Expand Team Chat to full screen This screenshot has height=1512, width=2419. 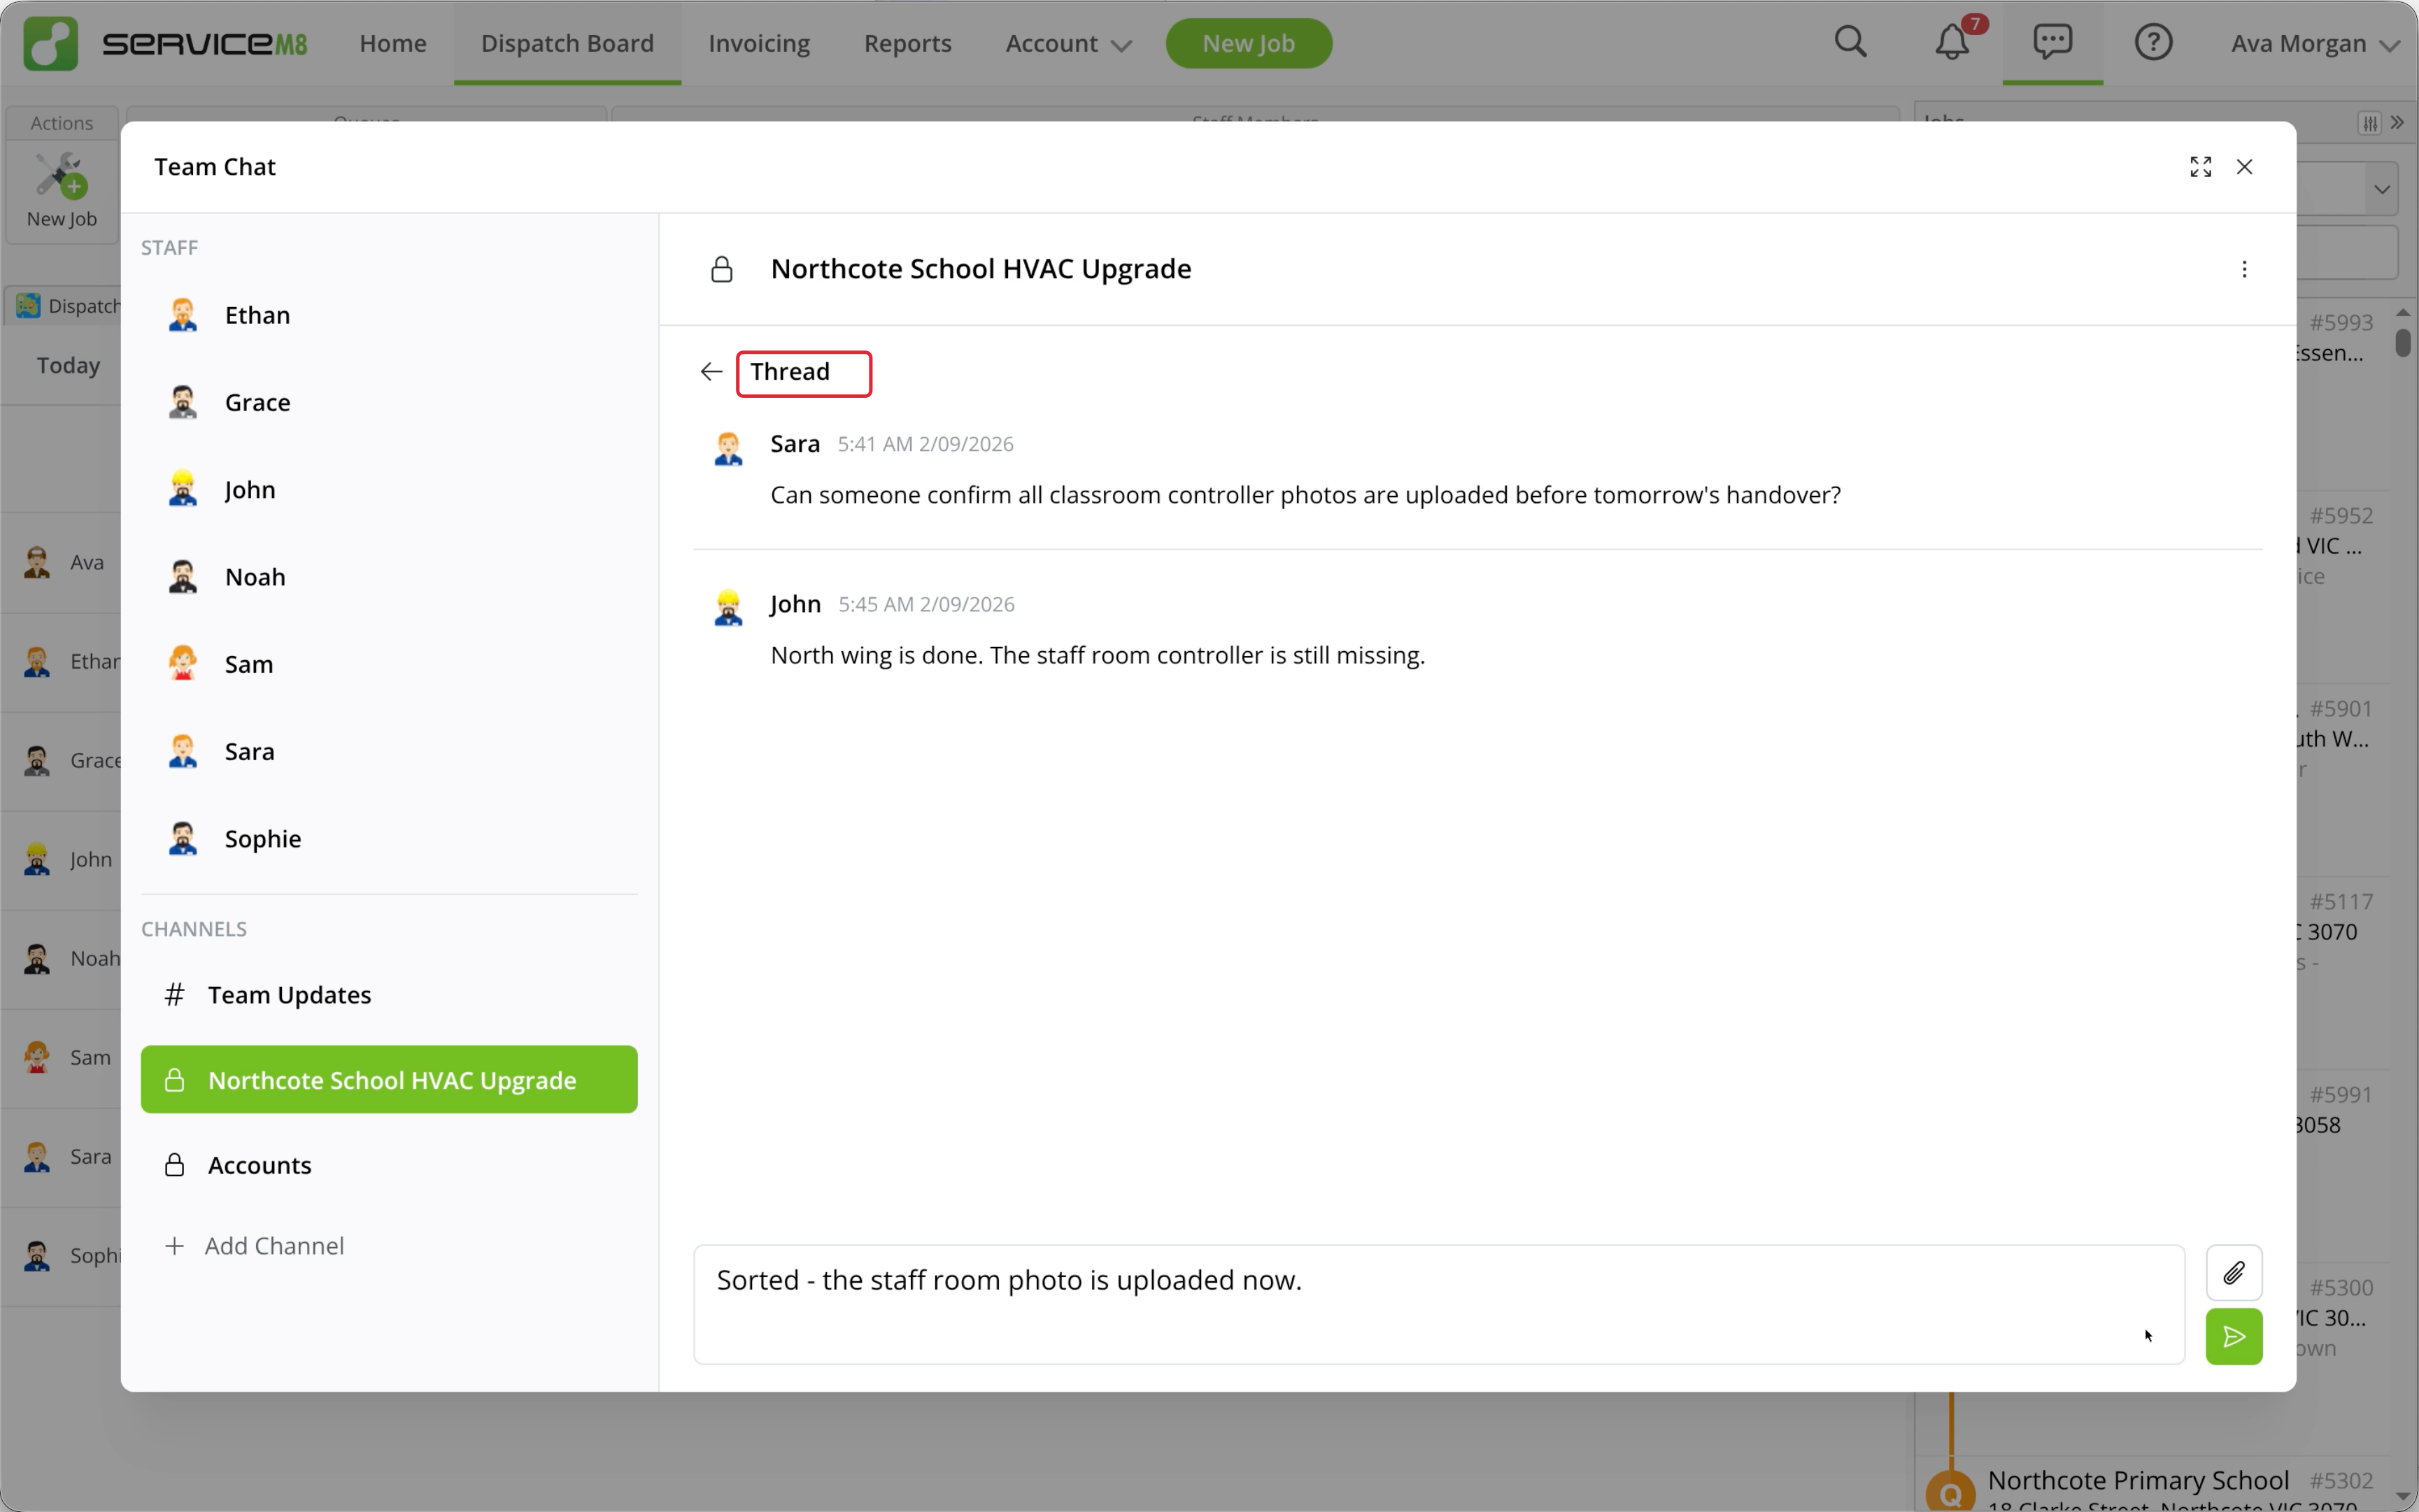pyautogui.click(x=2200, y=167)
